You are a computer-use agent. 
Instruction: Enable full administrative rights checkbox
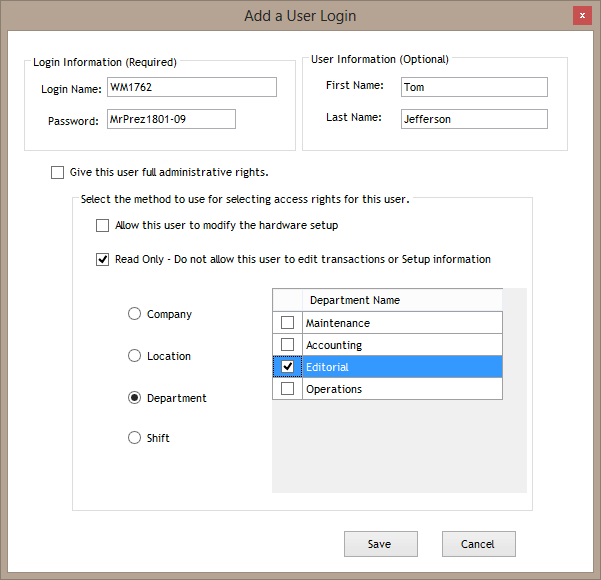(x=57, y=172)
